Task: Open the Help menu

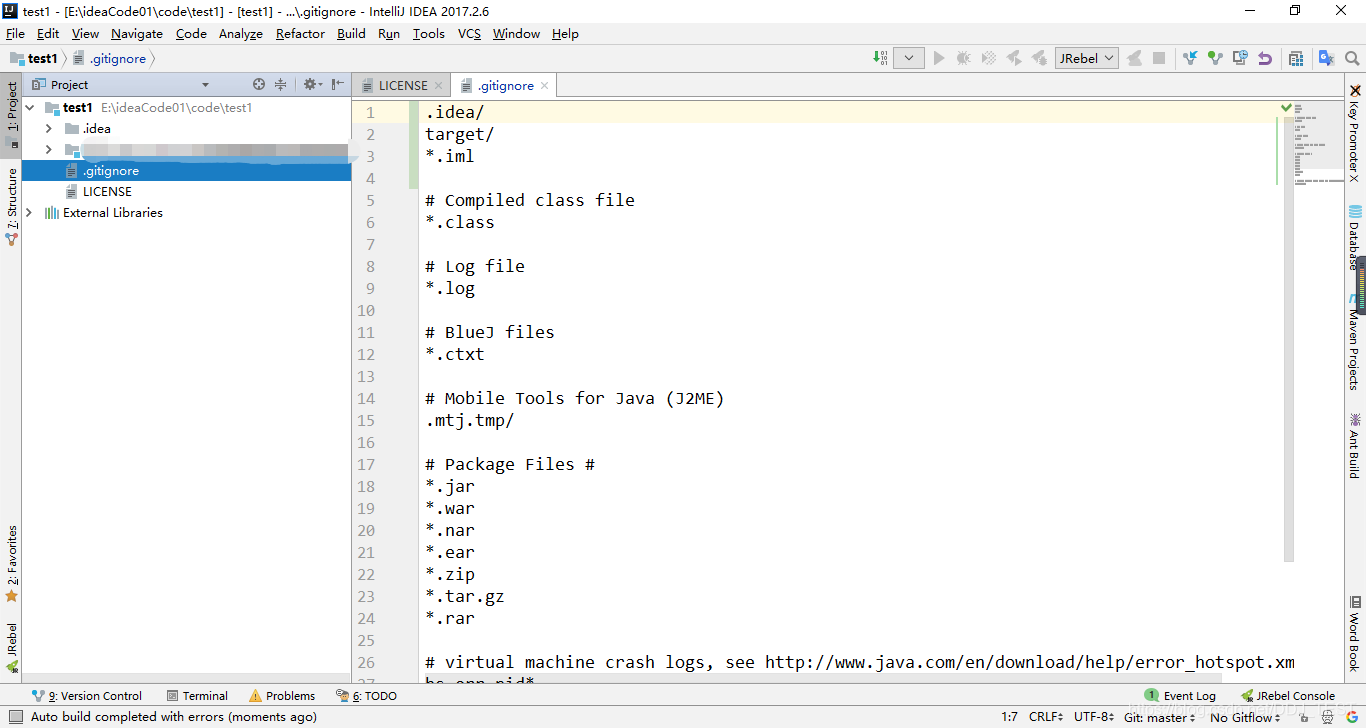Action: click(565, 33)
